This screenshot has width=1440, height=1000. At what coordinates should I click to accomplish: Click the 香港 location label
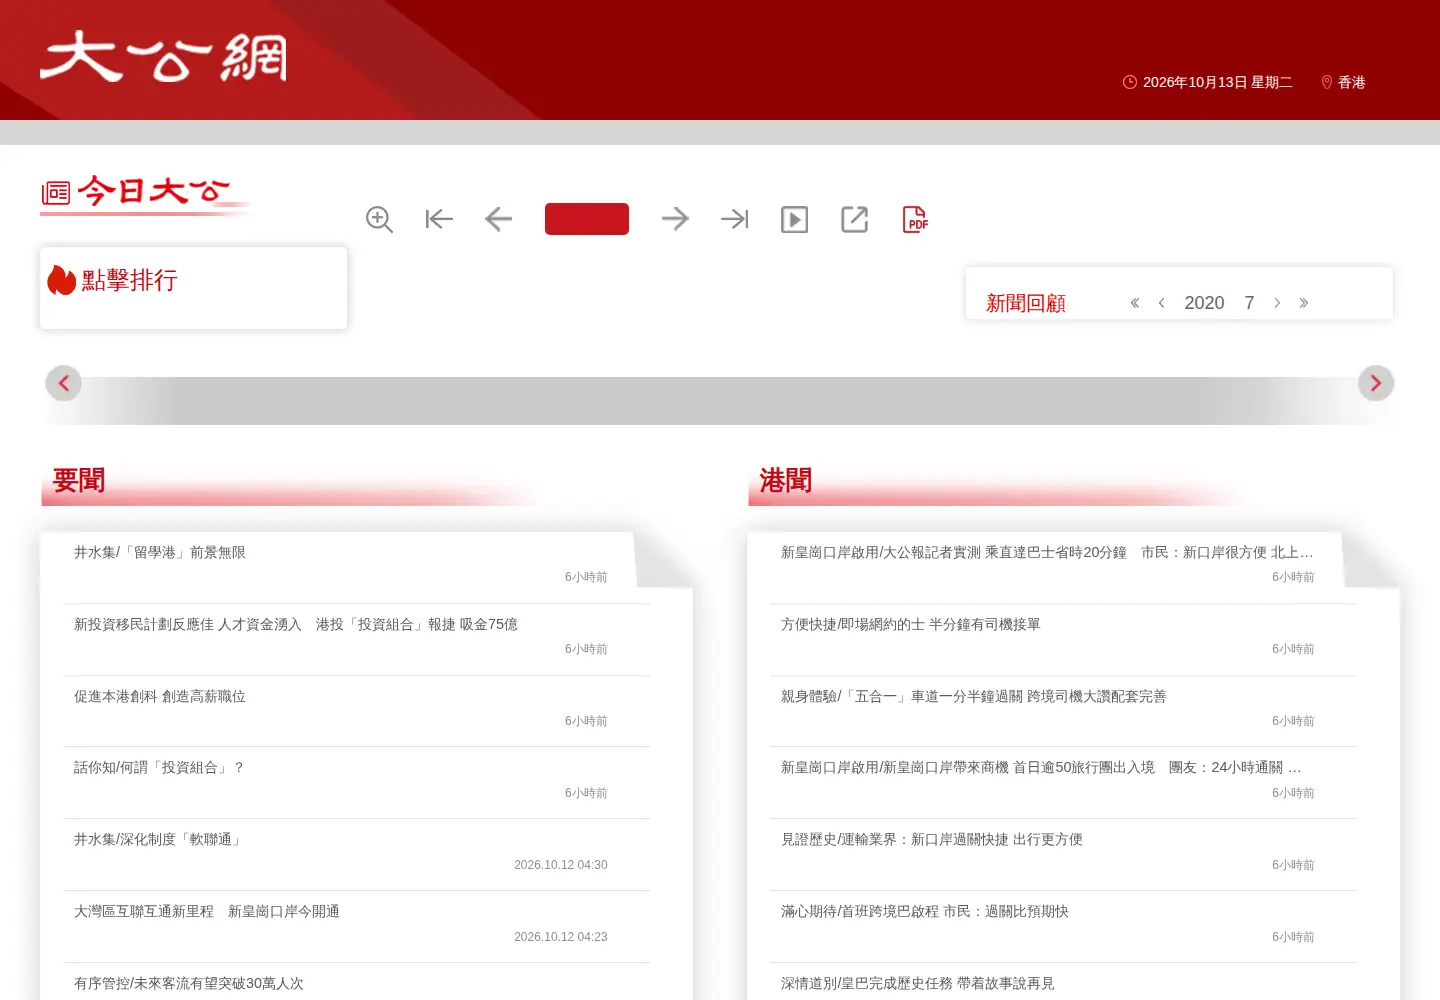1352,82
